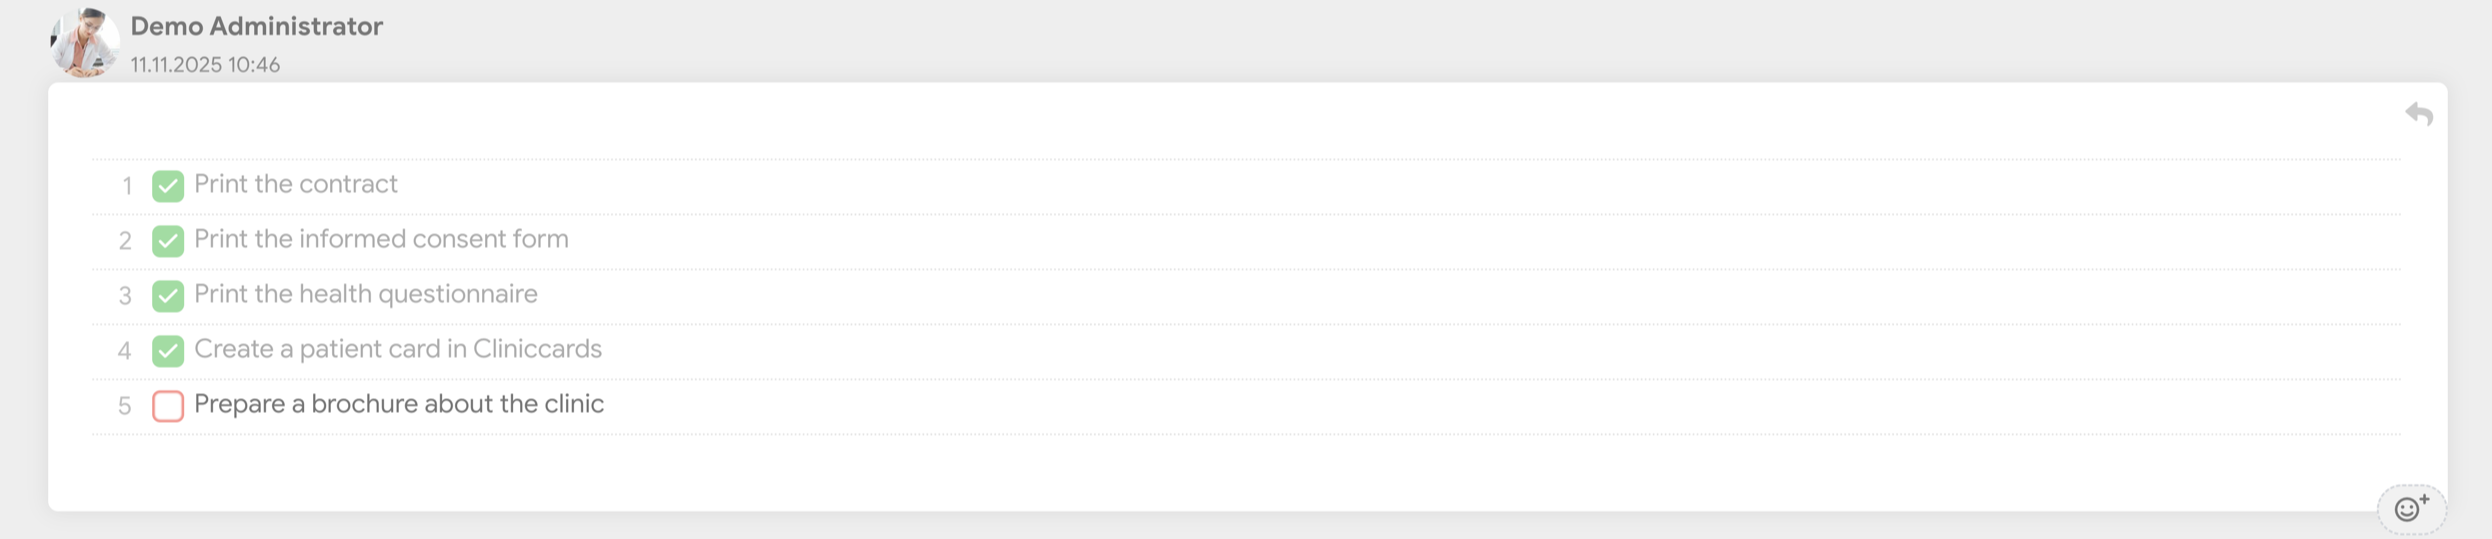Screen dimensions: 2492x539
Task: Click the Demo Administrator author name
Action: [x=256, y=27]
